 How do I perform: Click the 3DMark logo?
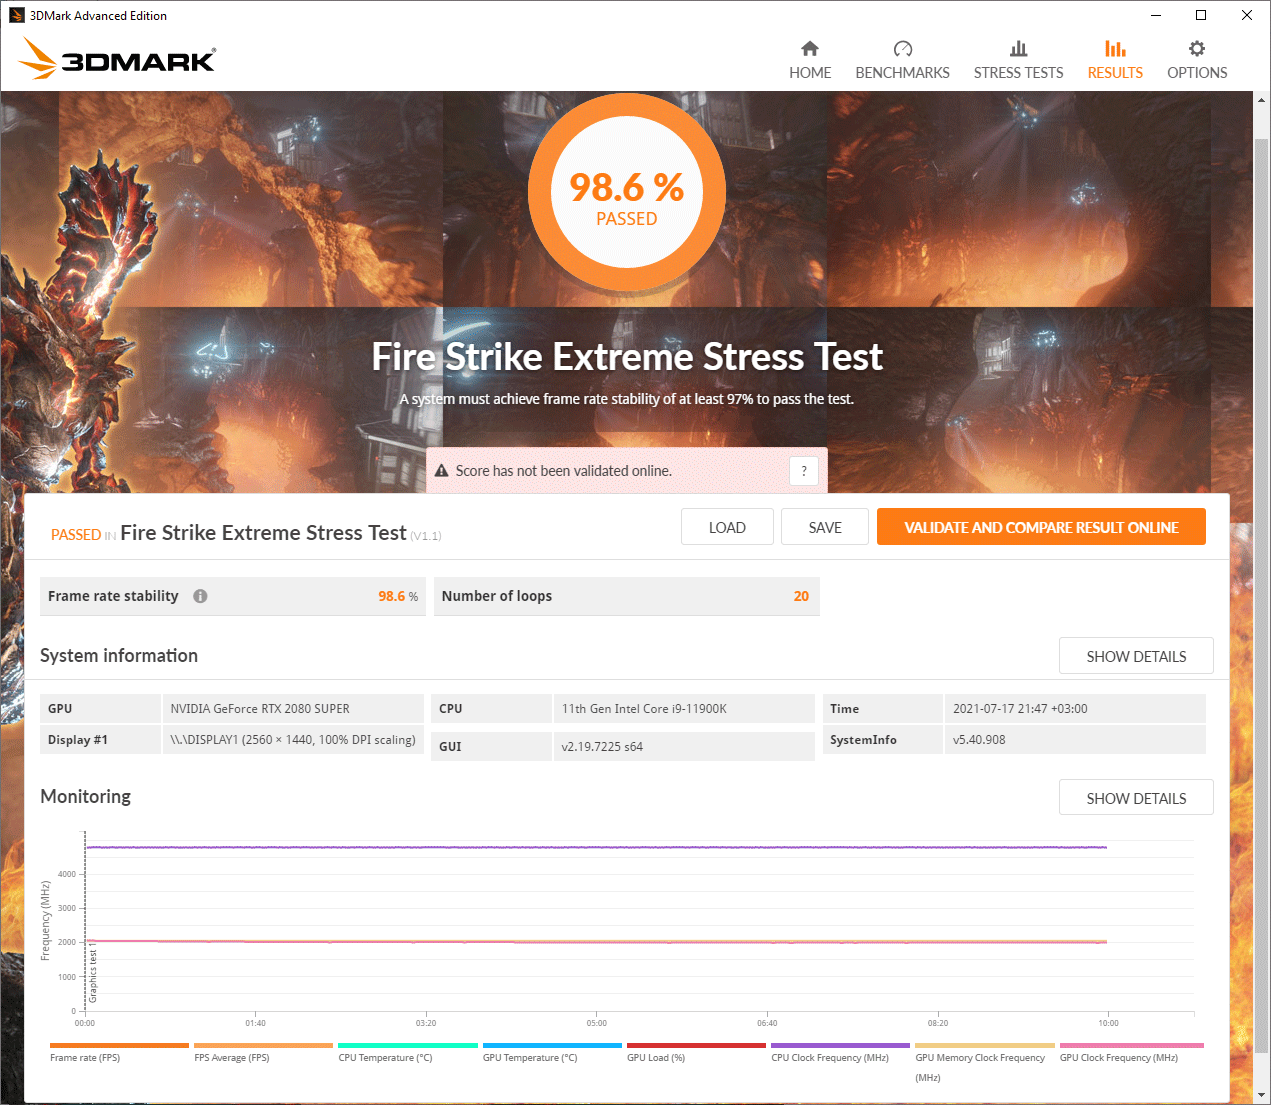point(117,58)
